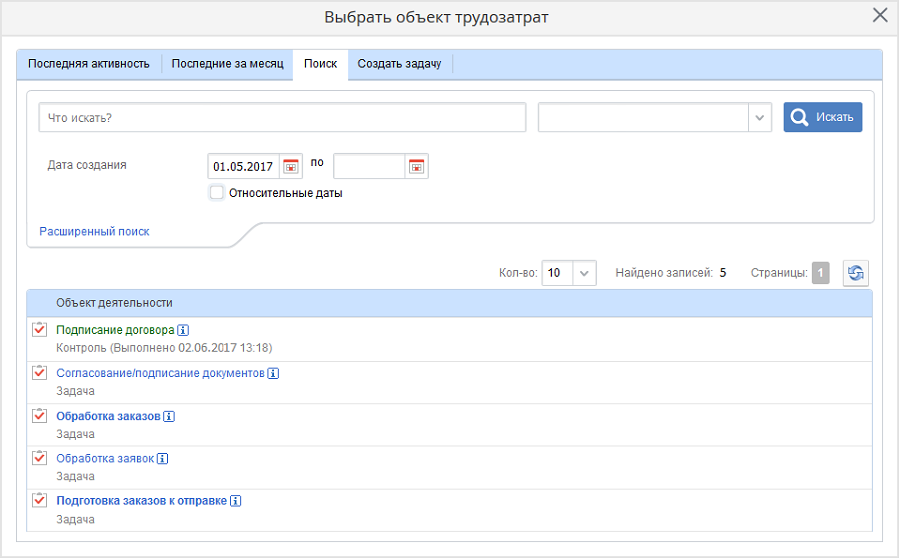Click info icon beside Согласование/подписание документов
This screenshot has height=559, width=900.
click(x=273, y=373)
